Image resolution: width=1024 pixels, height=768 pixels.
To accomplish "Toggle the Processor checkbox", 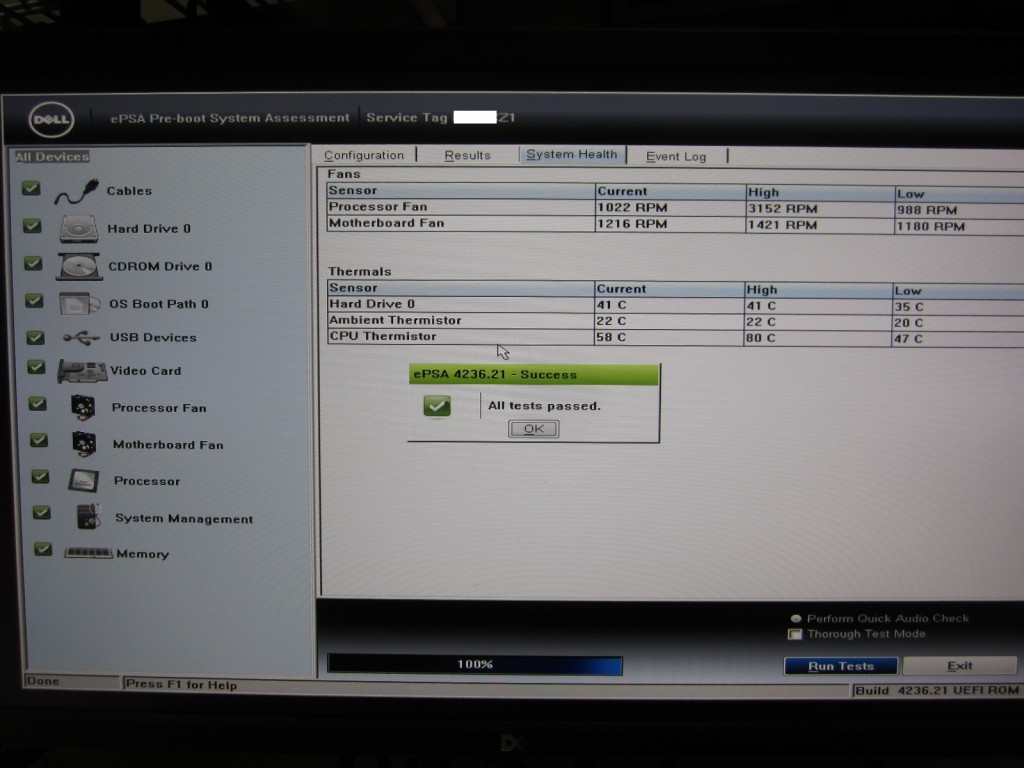I will [40, 476].
